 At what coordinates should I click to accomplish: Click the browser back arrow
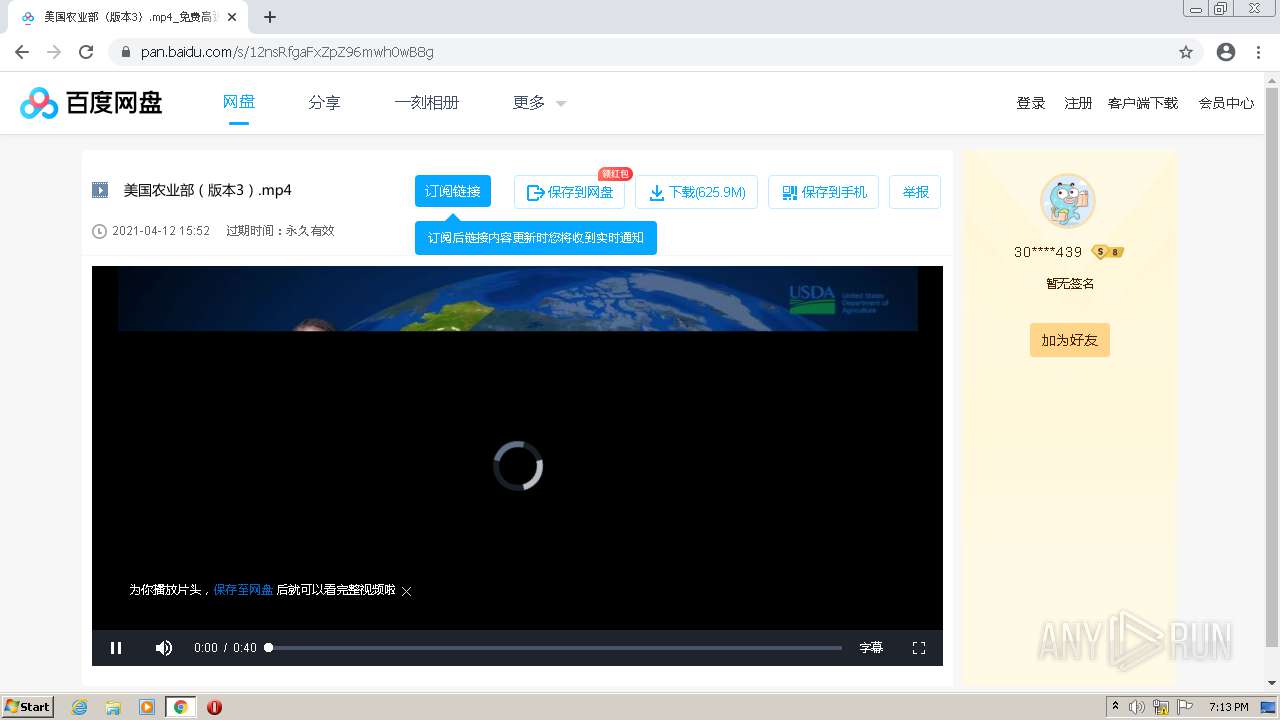pyautogui.click(x=22, y=52)
